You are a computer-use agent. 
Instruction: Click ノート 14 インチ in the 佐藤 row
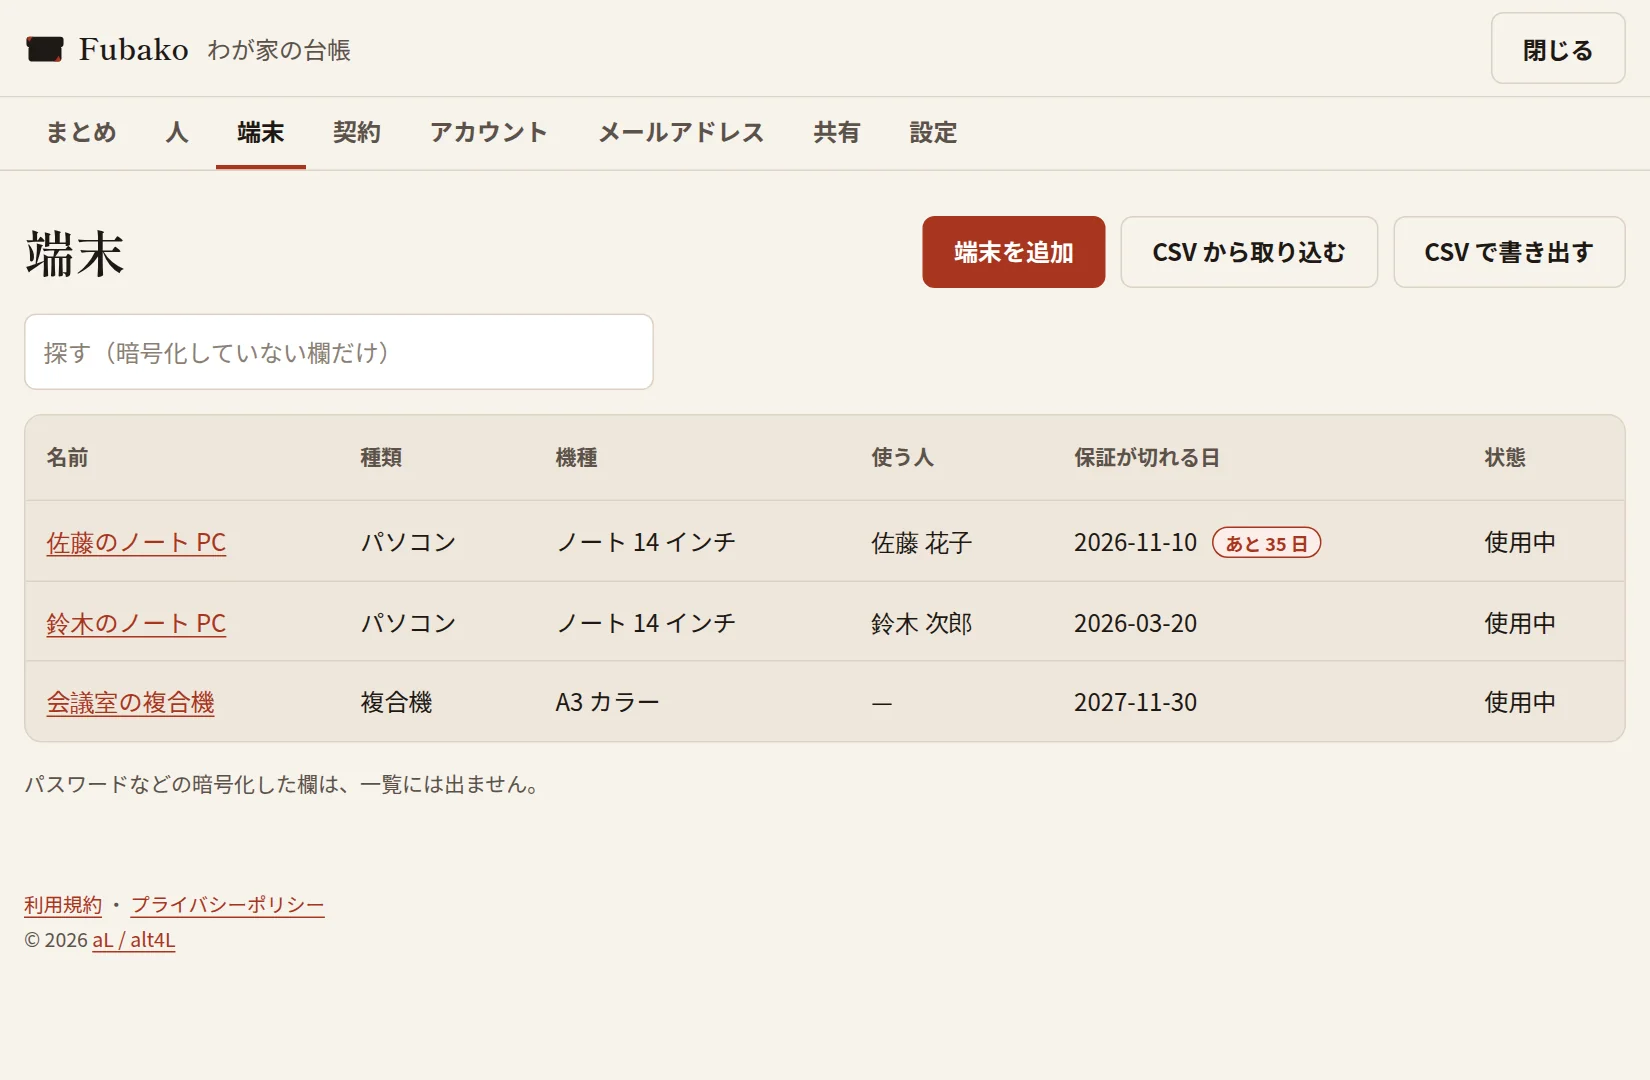[x=646, y=542]
